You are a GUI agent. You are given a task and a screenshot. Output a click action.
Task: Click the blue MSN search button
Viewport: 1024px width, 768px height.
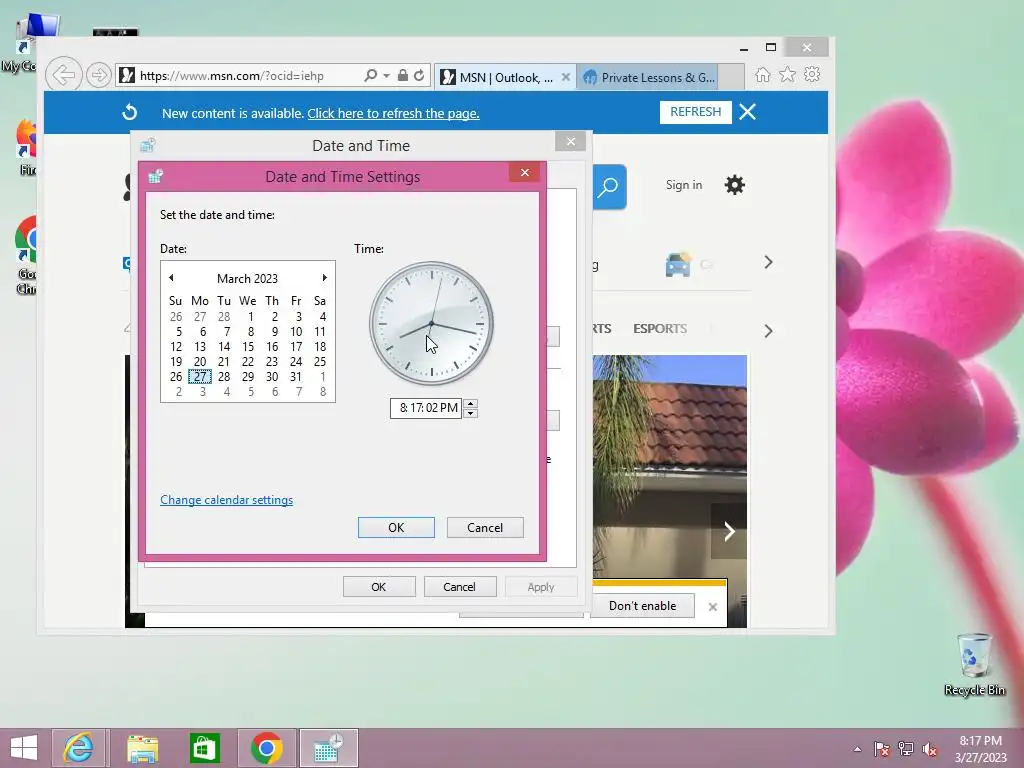(x=609, y=187)
